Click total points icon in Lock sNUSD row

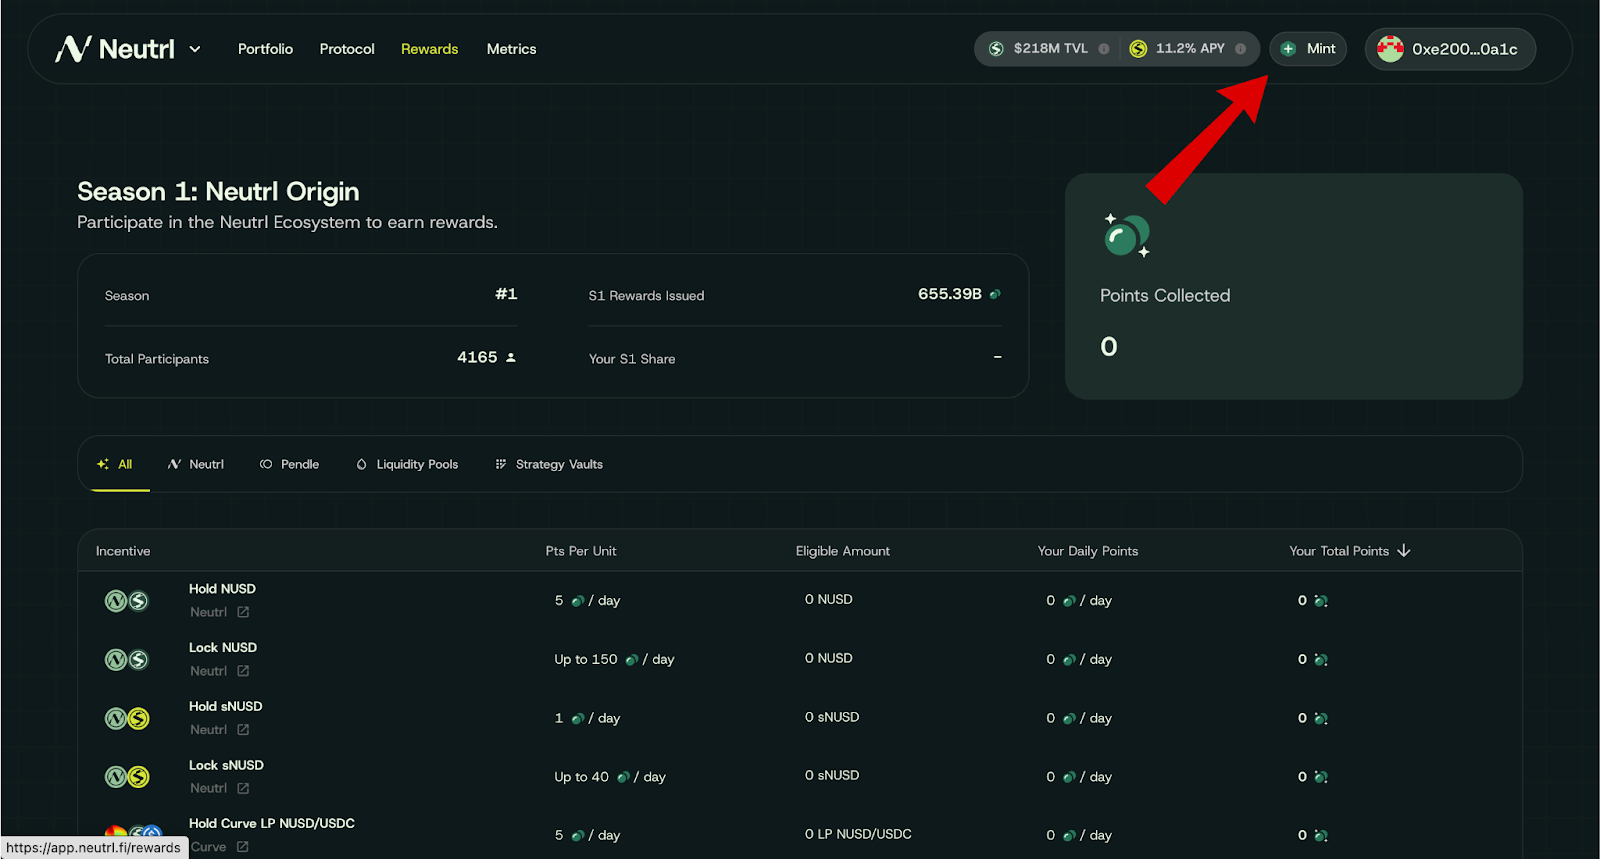tap(1321, 777)
